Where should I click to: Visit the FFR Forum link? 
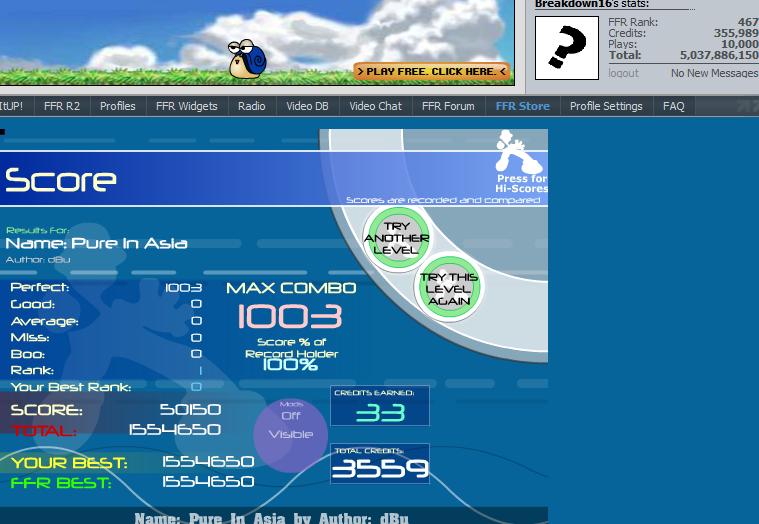click(x=448, y=106)
